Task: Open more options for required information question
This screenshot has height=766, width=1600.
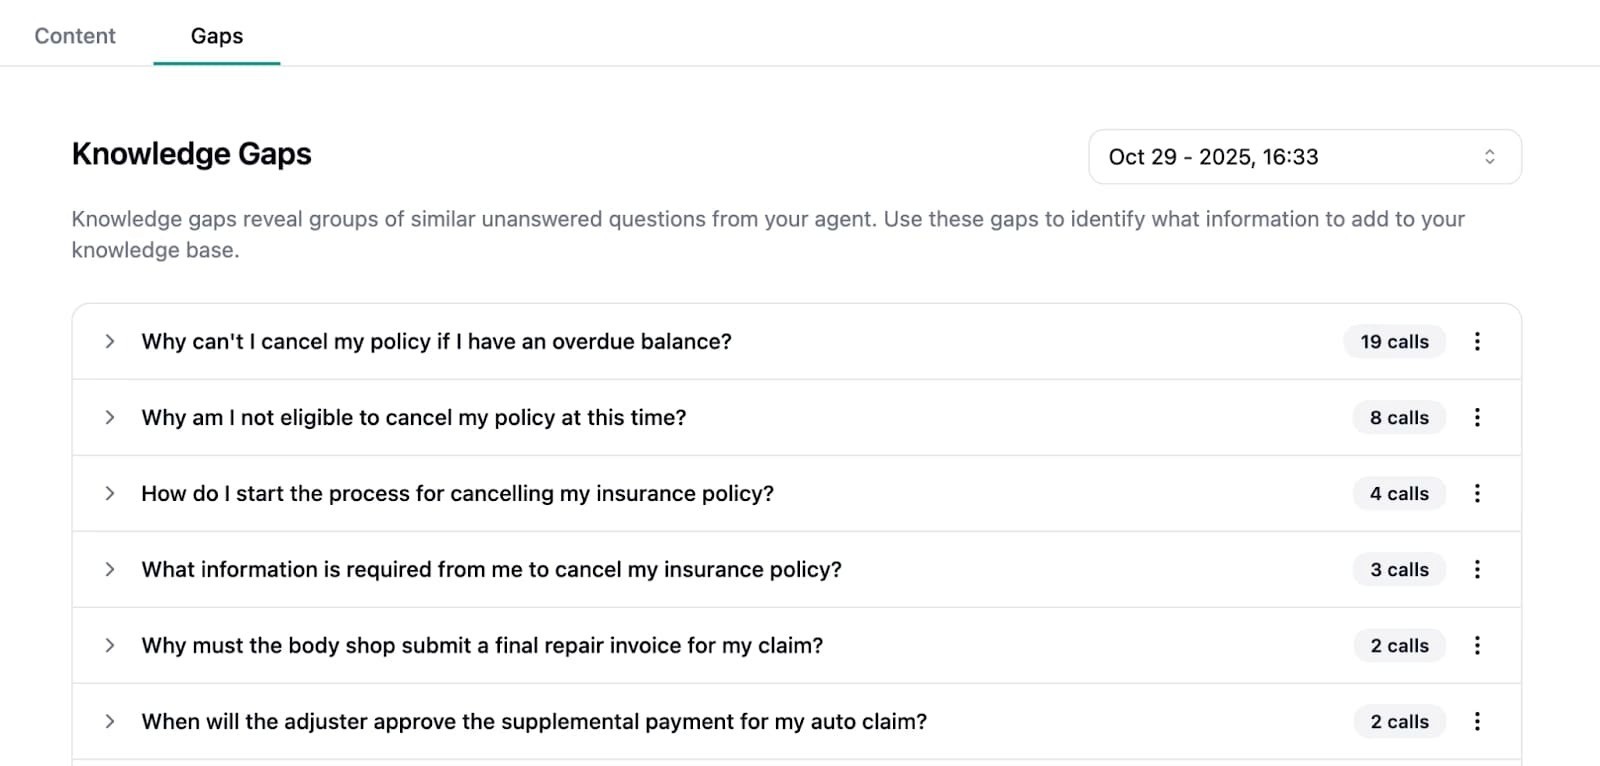Action: coord(1477,569)
